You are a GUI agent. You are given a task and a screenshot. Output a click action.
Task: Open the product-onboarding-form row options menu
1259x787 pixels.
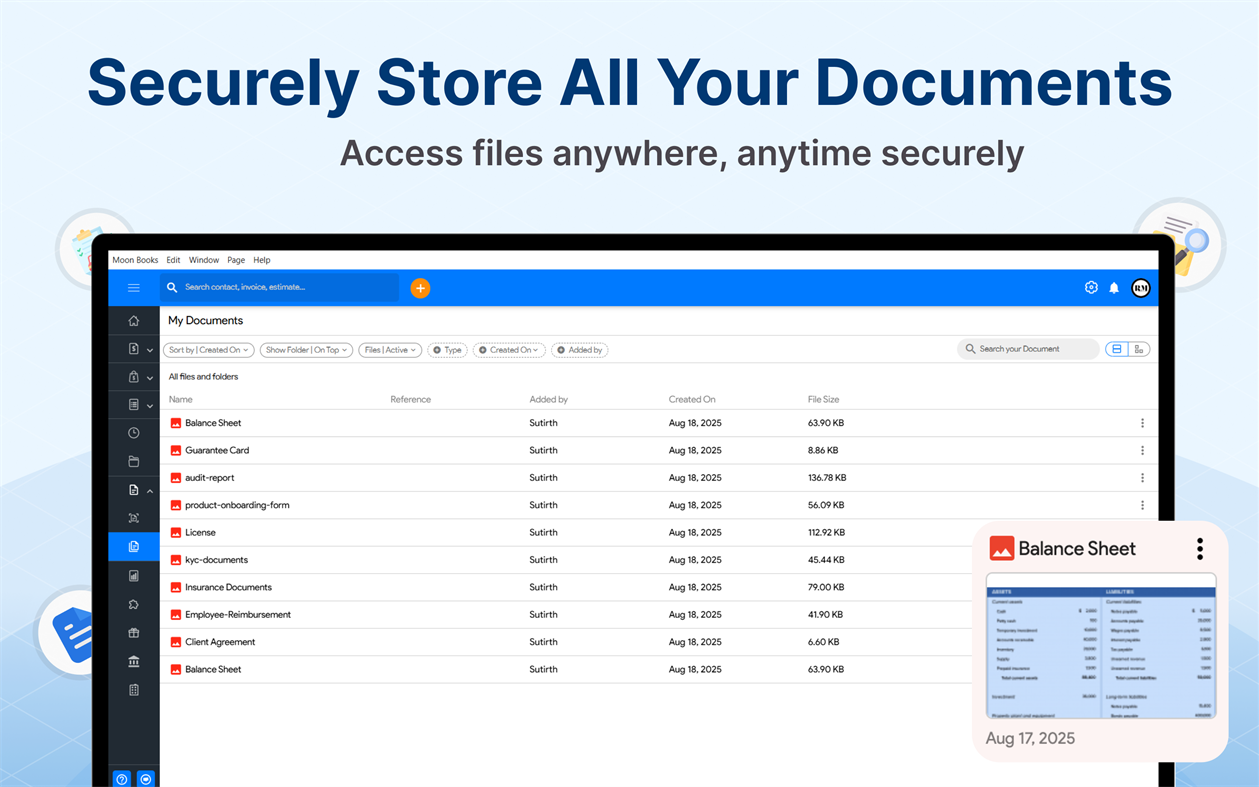(x=1142, y=505)
